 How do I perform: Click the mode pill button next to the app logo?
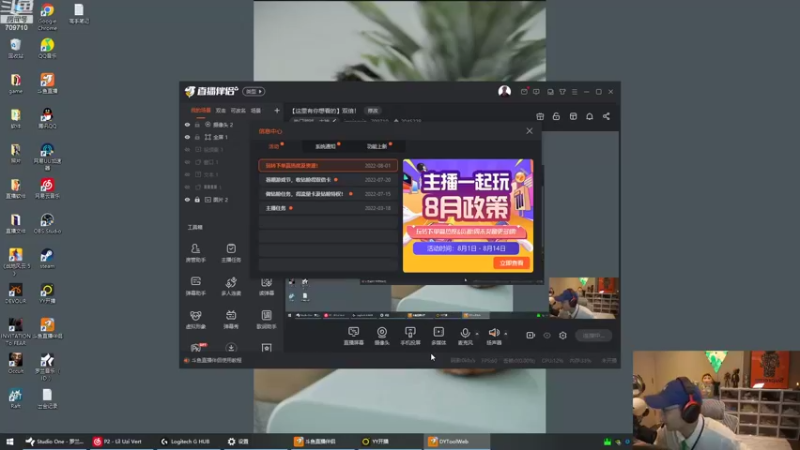tap(254, 91)
